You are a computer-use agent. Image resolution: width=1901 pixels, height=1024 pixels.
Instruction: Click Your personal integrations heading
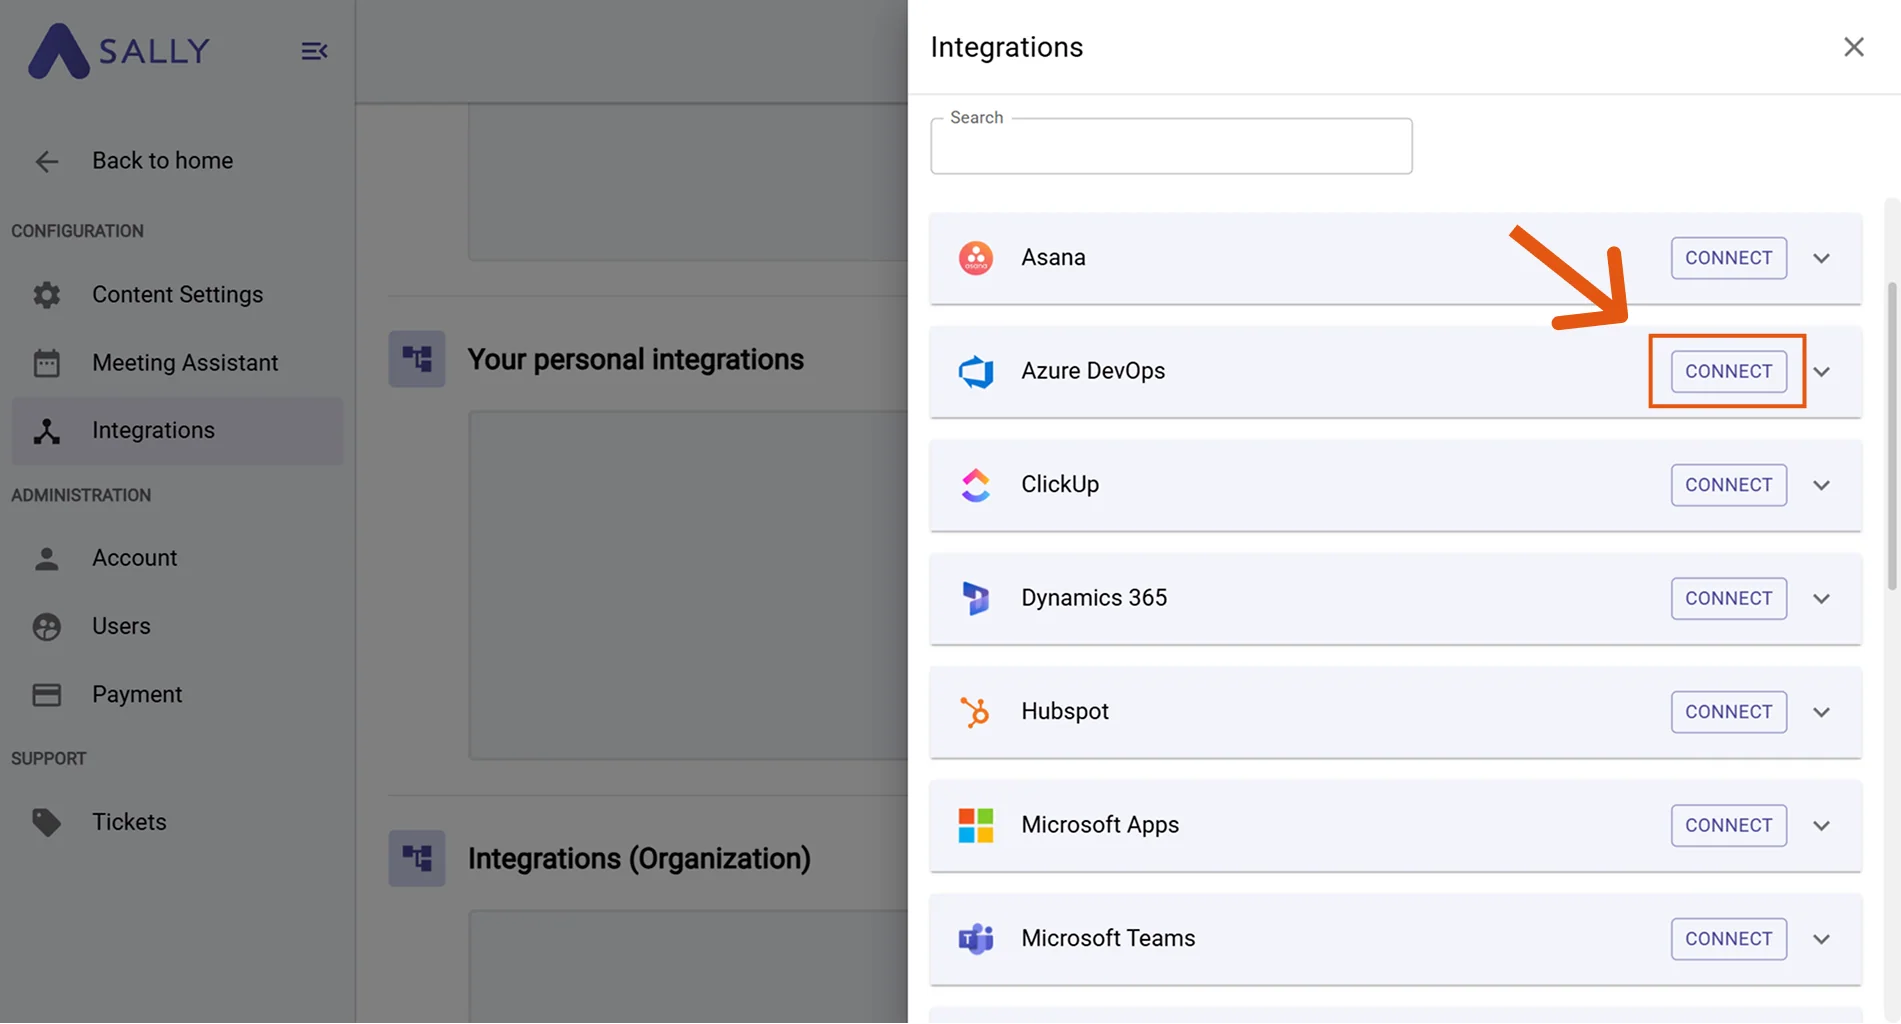[x=636, y=360]
